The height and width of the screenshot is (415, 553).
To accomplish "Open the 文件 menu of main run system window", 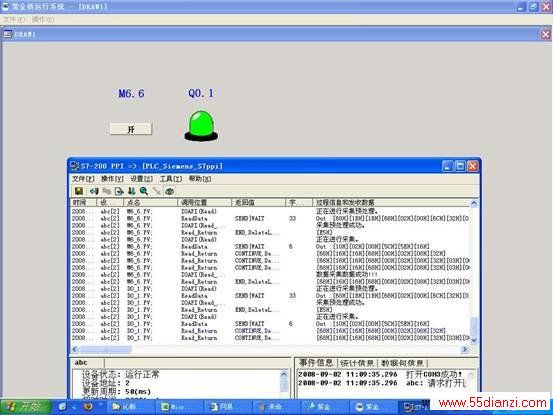I will (14, 19).
